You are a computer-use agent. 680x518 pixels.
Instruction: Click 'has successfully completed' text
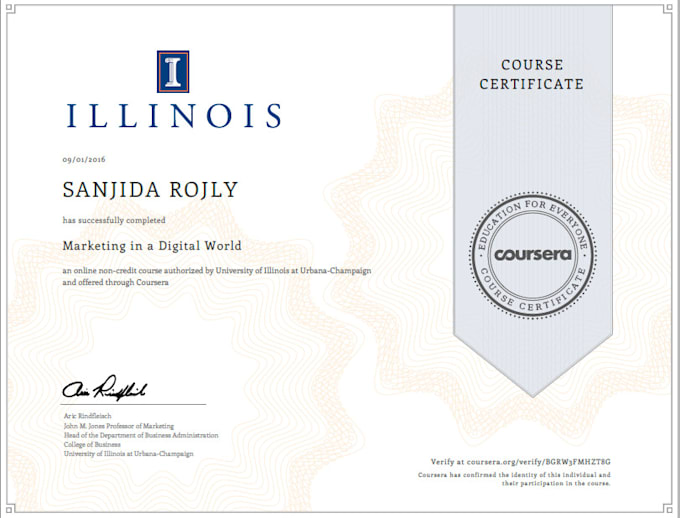[114, 220]
